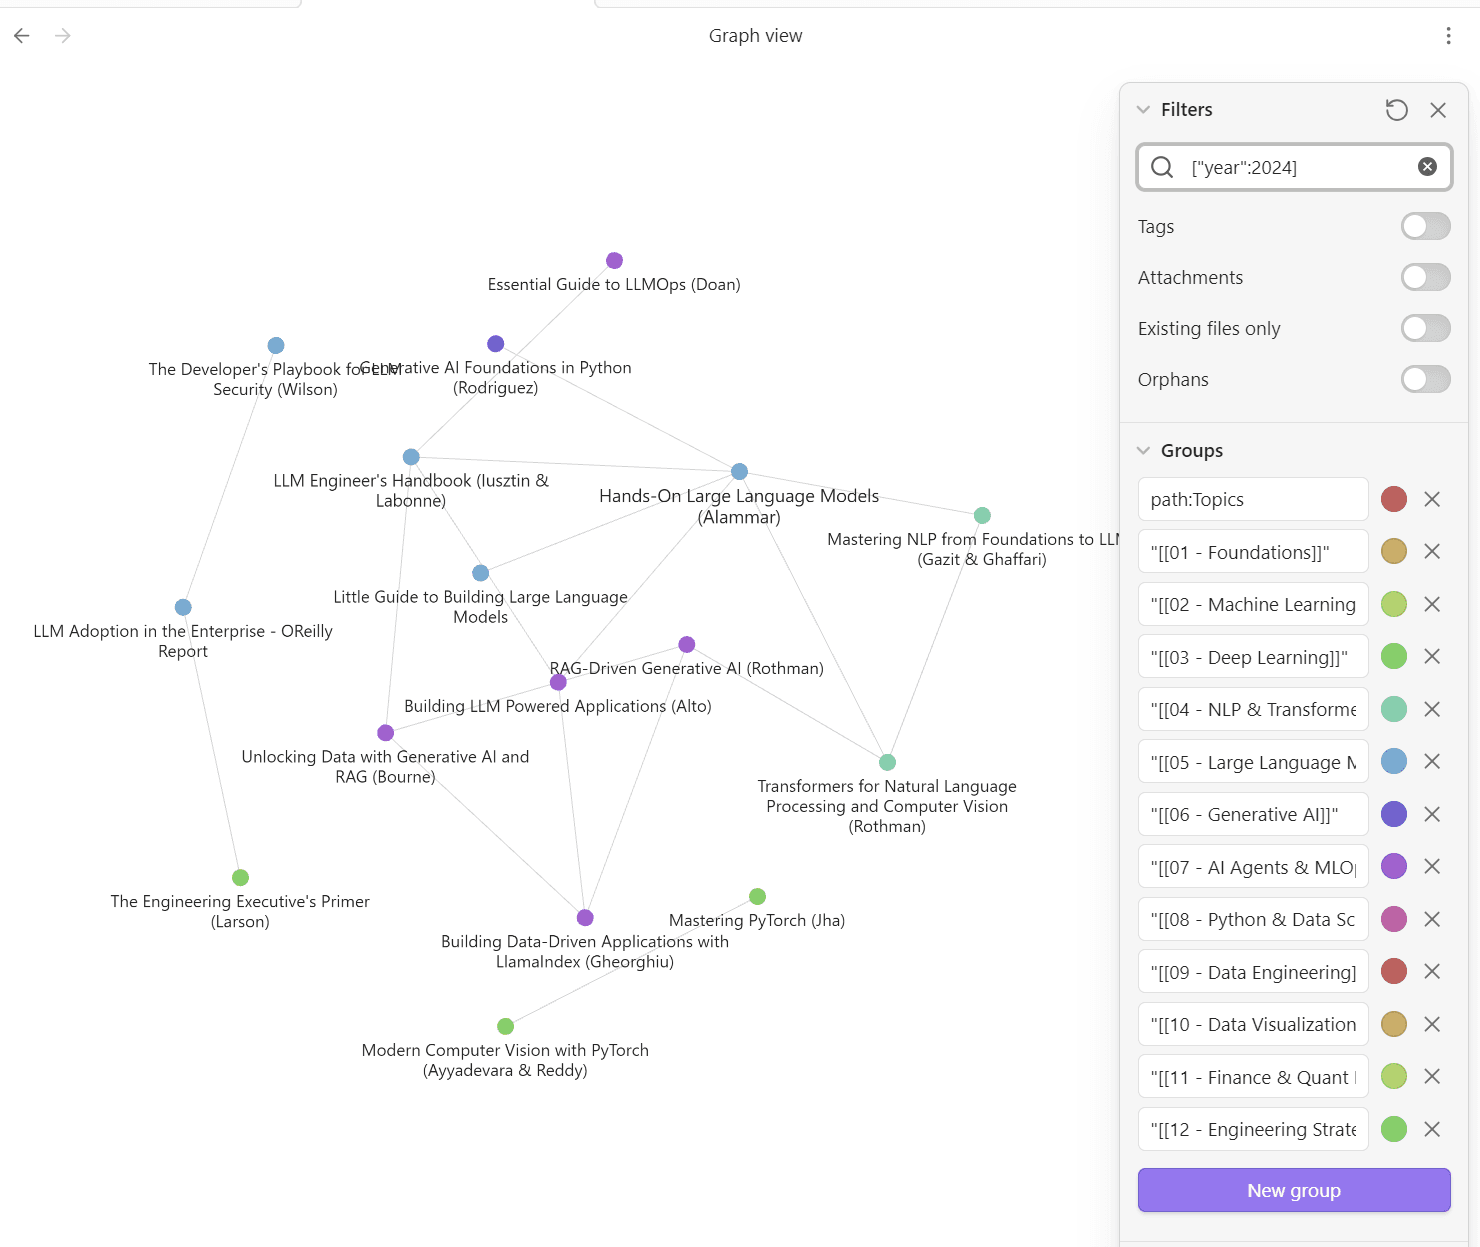Screen dimensions: 1480x1247
Task: Enable the Orphans toggle
Action: click(x=1425, y=379)
